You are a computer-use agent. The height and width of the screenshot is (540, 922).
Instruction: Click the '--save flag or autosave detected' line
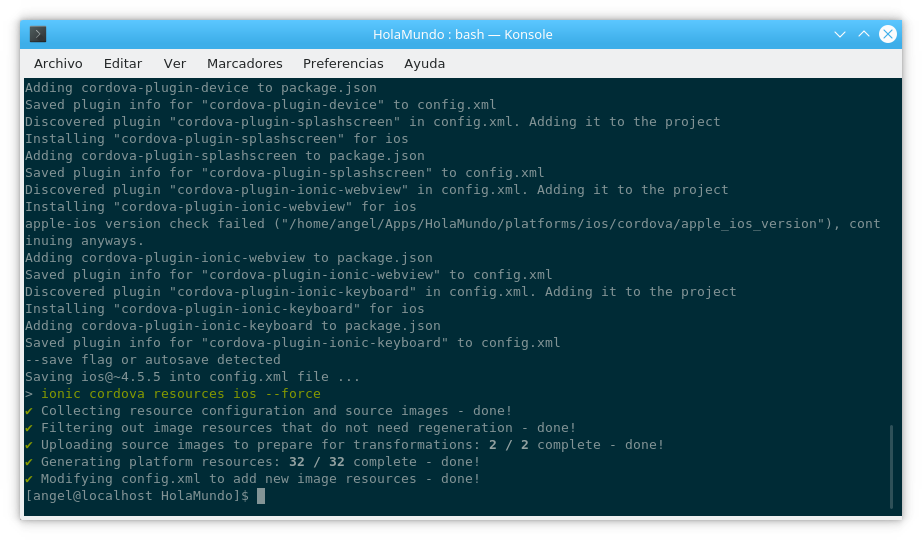click(152, 360)
